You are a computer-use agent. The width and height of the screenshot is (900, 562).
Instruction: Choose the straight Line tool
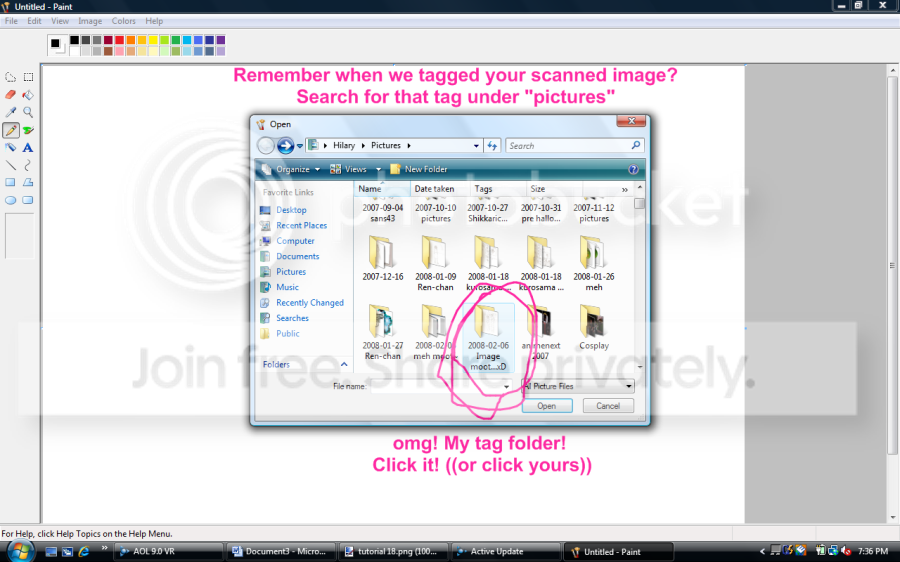[10, 165]
